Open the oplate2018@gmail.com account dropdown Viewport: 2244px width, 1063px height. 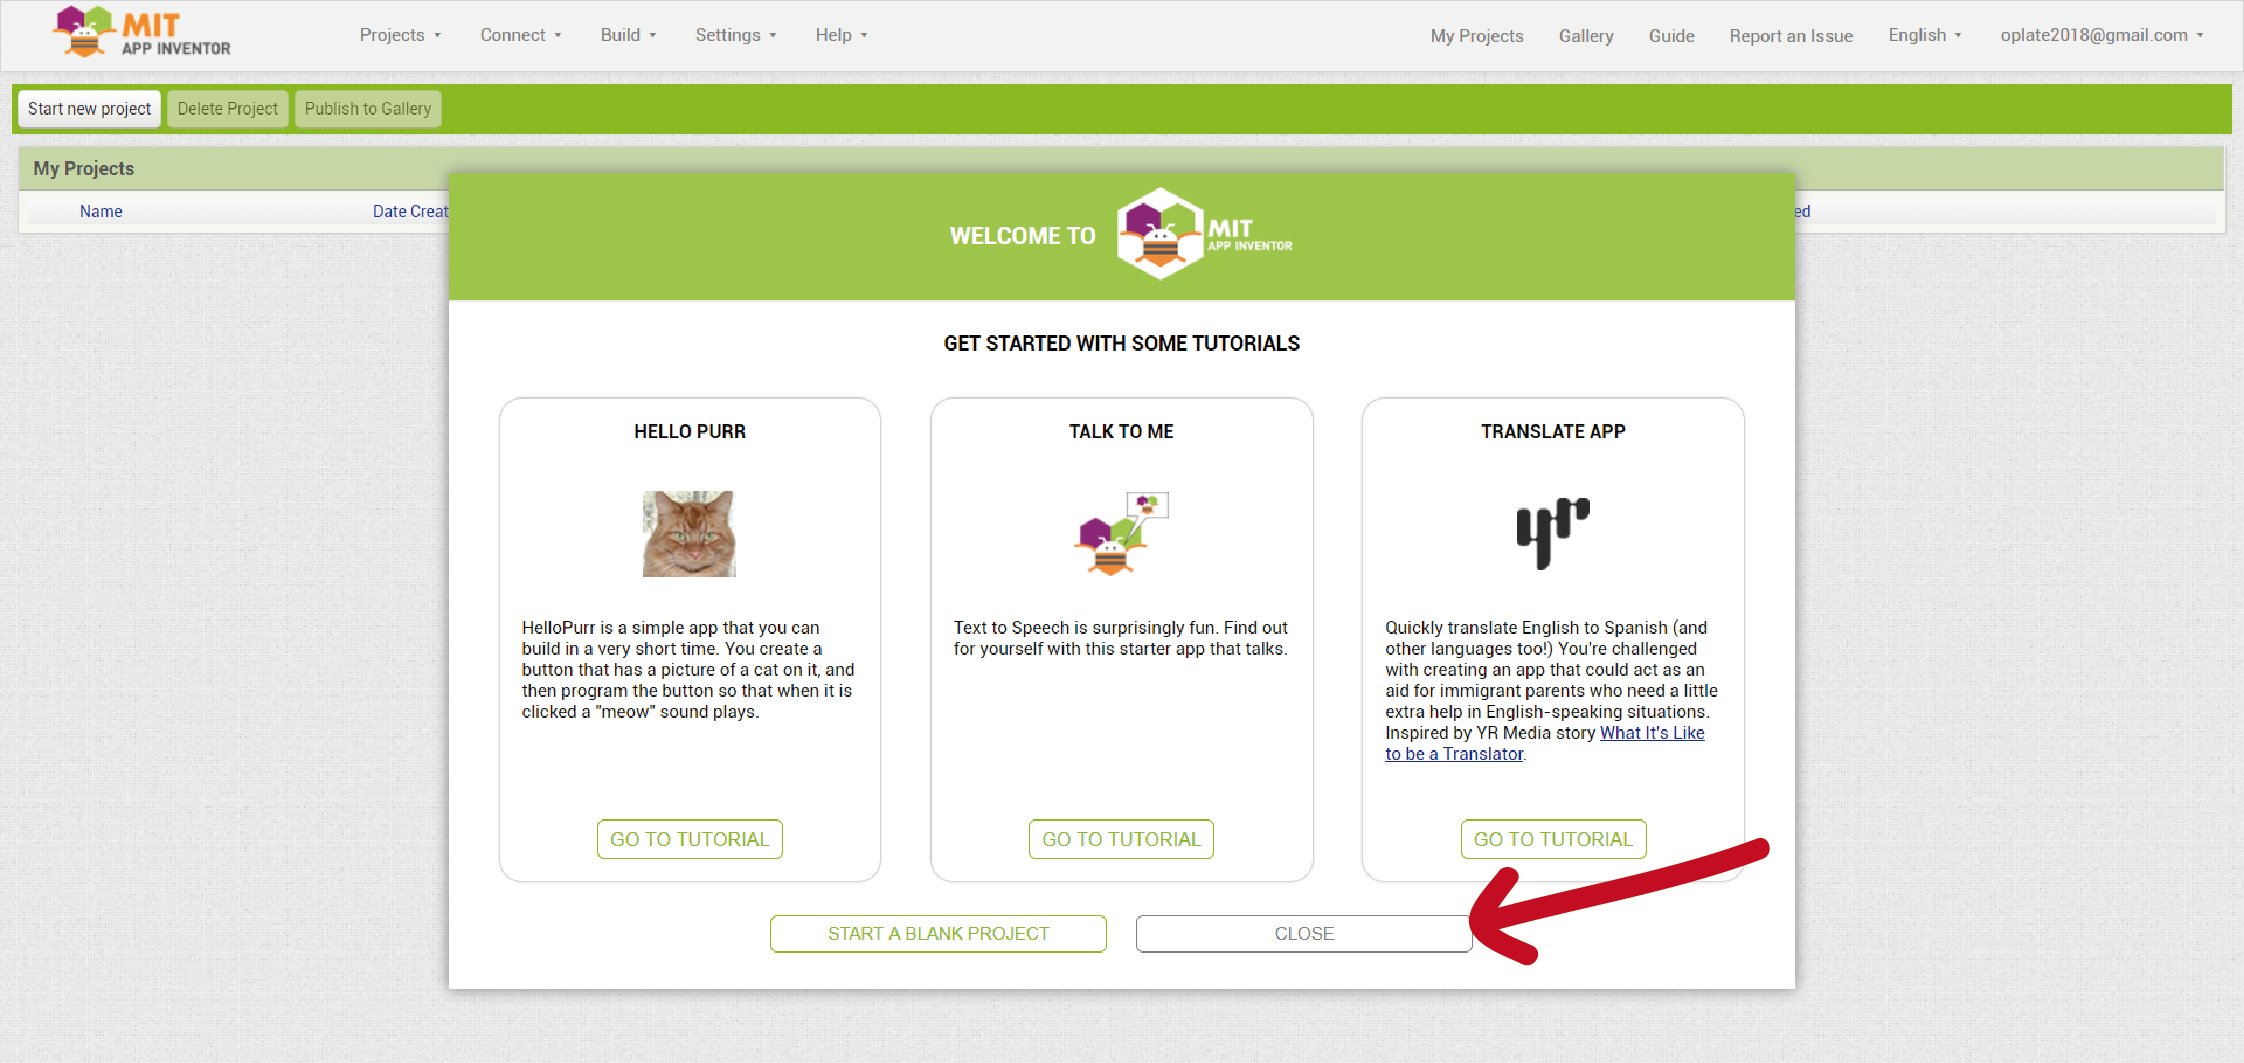click(2101, 35)
